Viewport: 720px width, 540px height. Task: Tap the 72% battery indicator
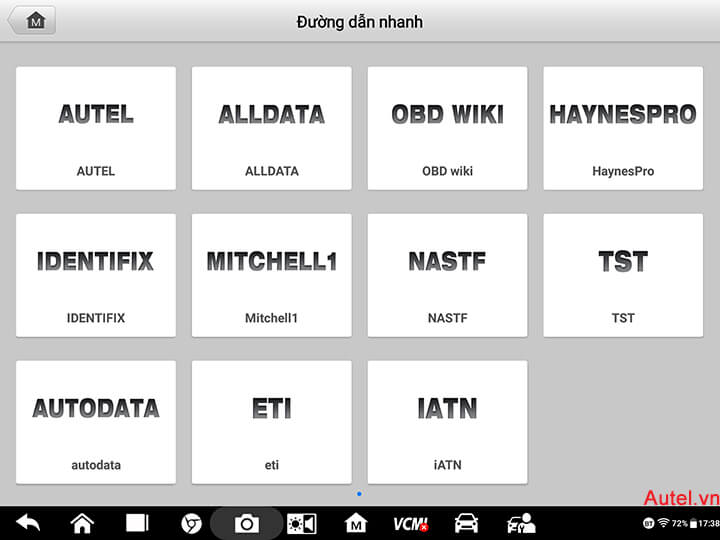pyautogui.click(x=685, y=523)
